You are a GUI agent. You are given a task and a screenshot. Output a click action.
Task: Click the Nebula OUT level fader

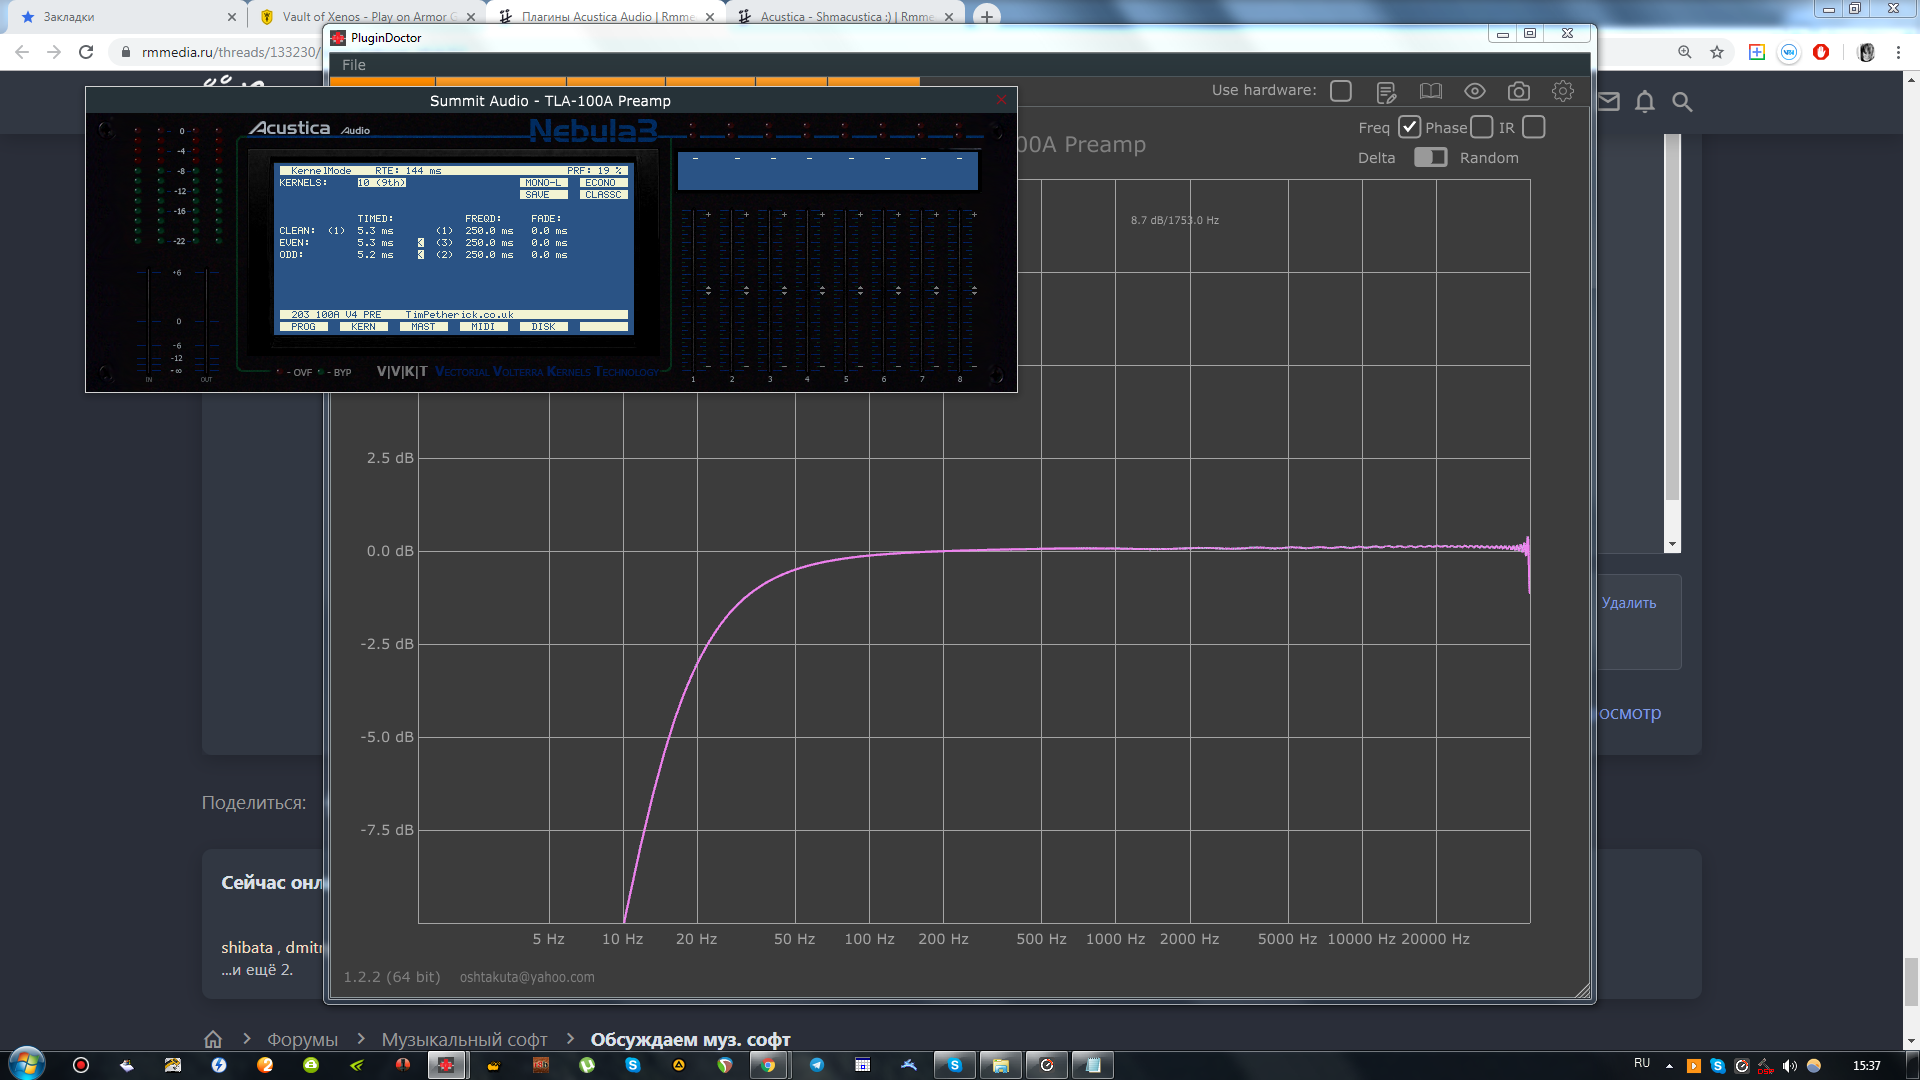[206, 322]
